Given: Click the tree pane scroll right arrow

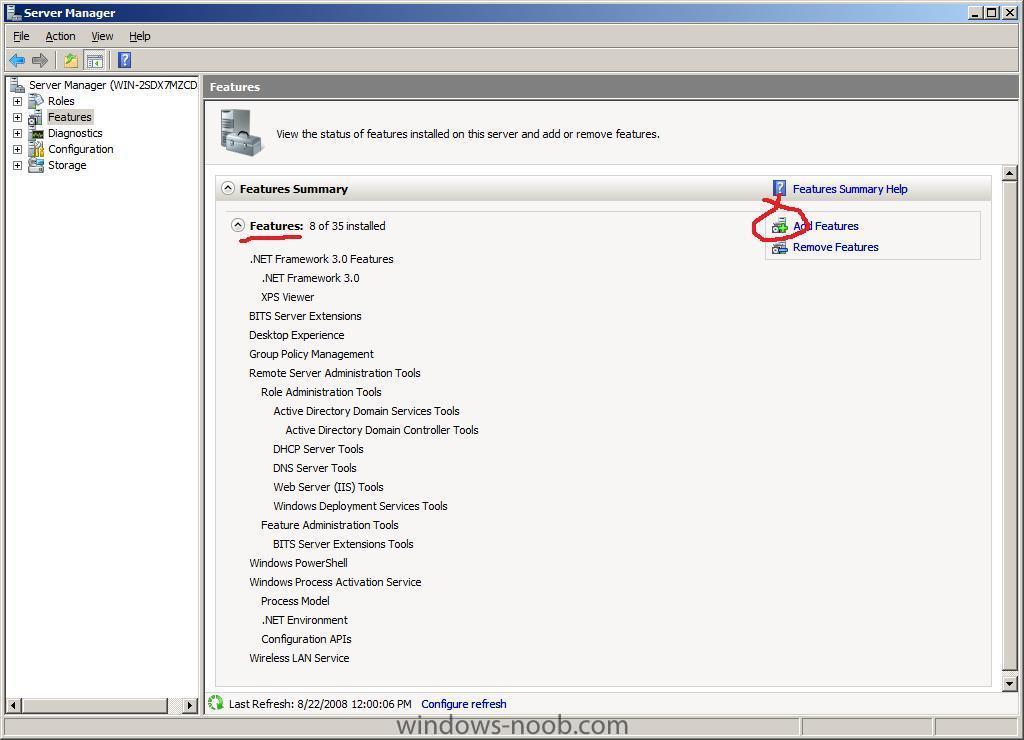Looking at the screenshot, I should (x=190, y=705).
